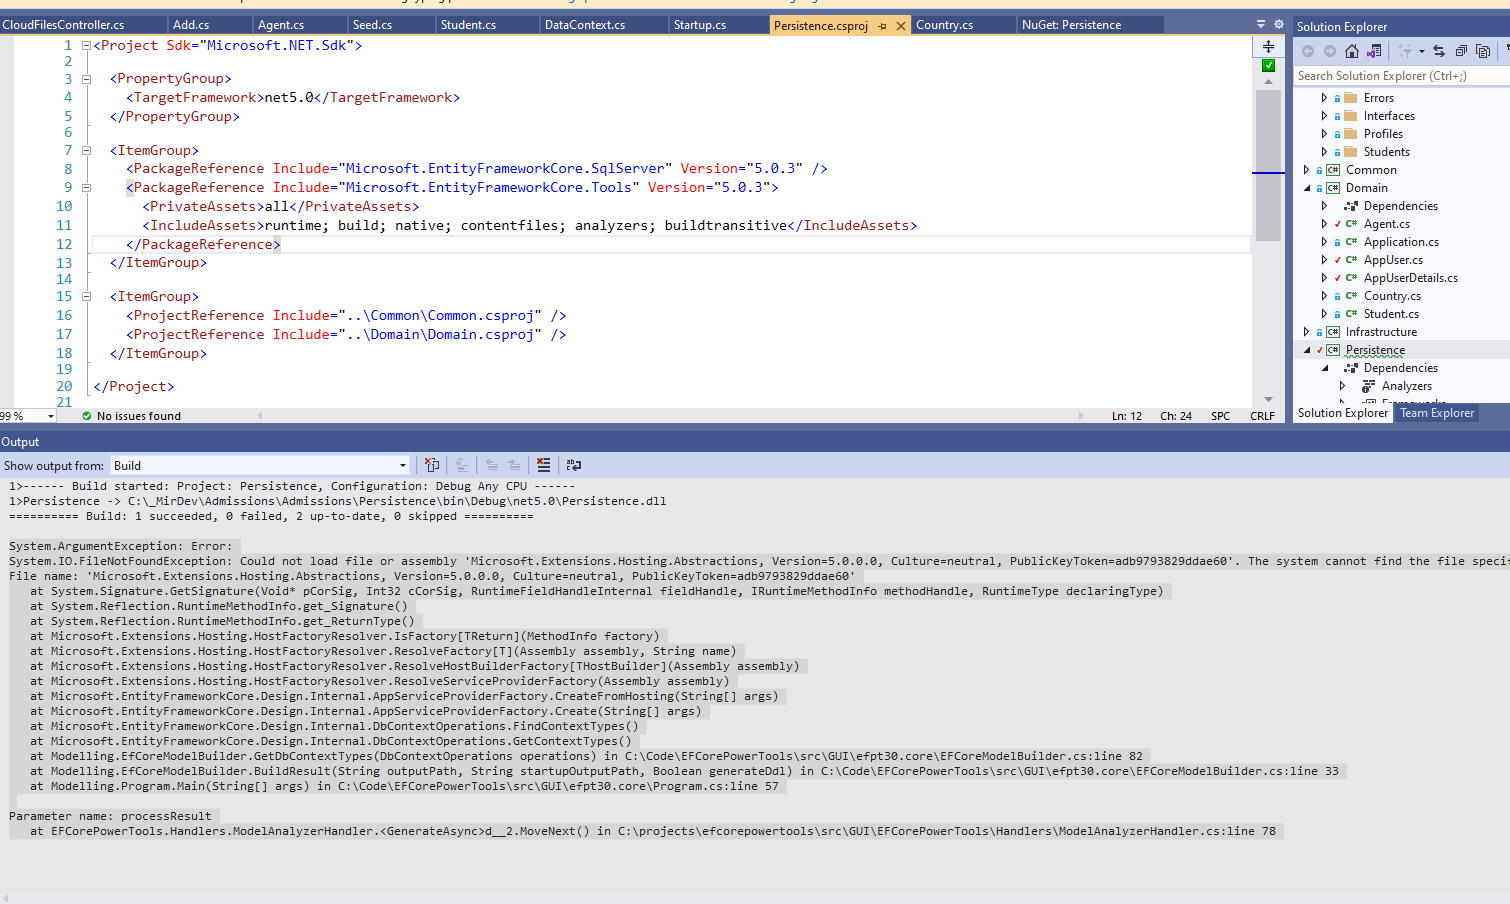The width and height of the screenshot is (1510, 904).
Task: Click the Home icon in Solution Explorer
Action: (x=1352, y=49)
